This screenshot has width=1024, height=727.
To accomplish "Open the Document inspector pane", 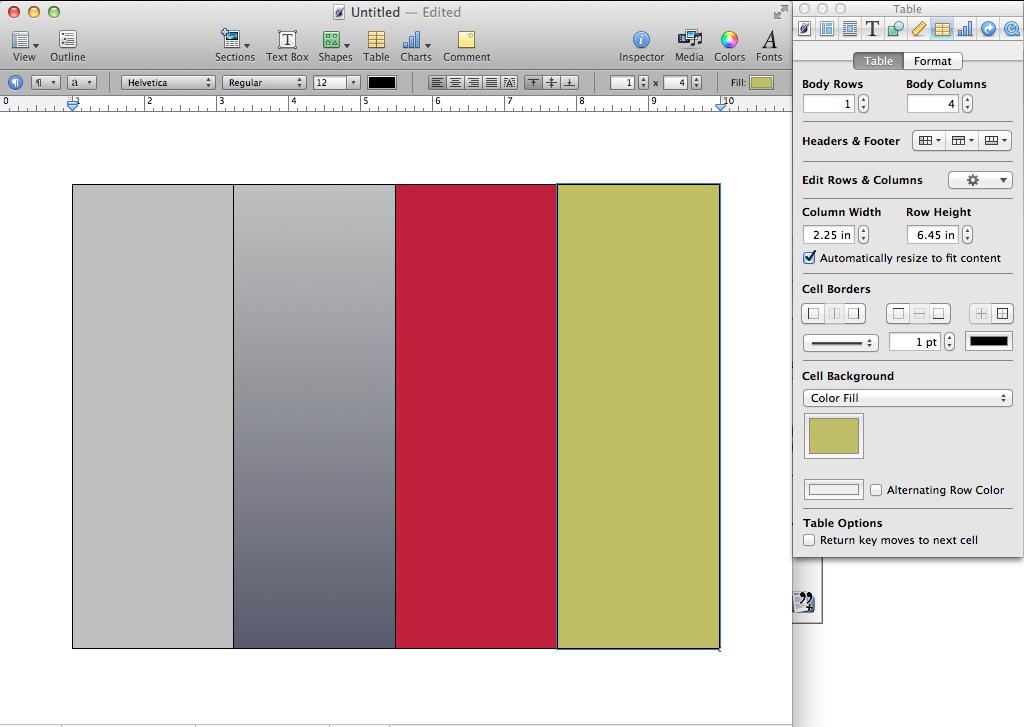I will (805, 29).
